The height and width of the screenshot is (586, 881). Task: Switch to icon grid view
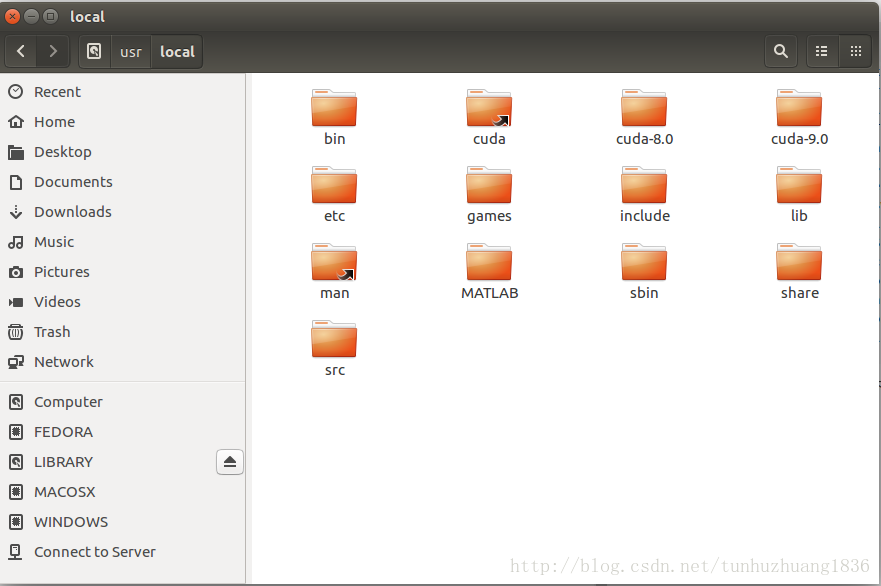pos(856,52)
